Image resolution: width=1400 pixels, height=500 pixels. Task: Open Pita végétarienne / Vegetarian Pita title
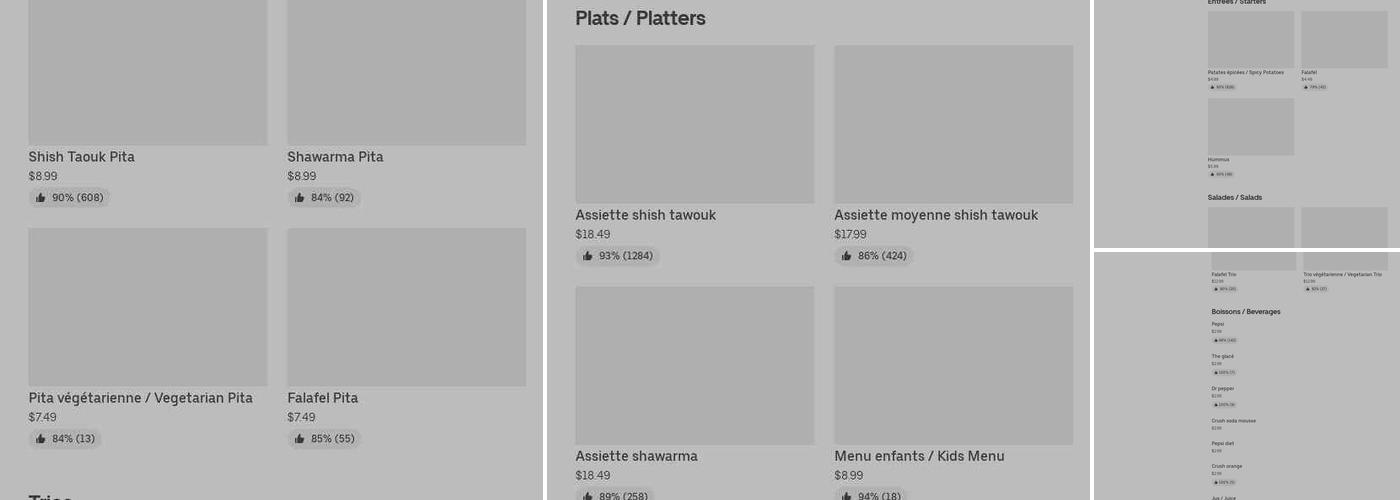tap(140, 398)
